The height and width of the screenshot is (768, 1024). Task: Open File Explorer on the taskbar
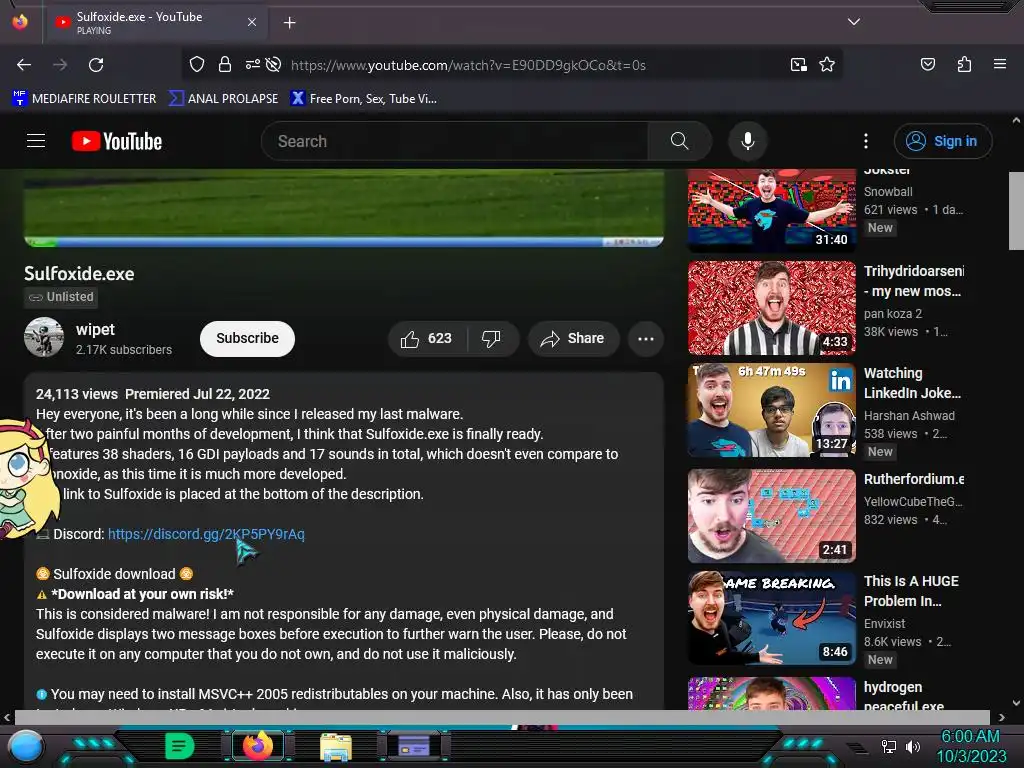tap(336, 746)
